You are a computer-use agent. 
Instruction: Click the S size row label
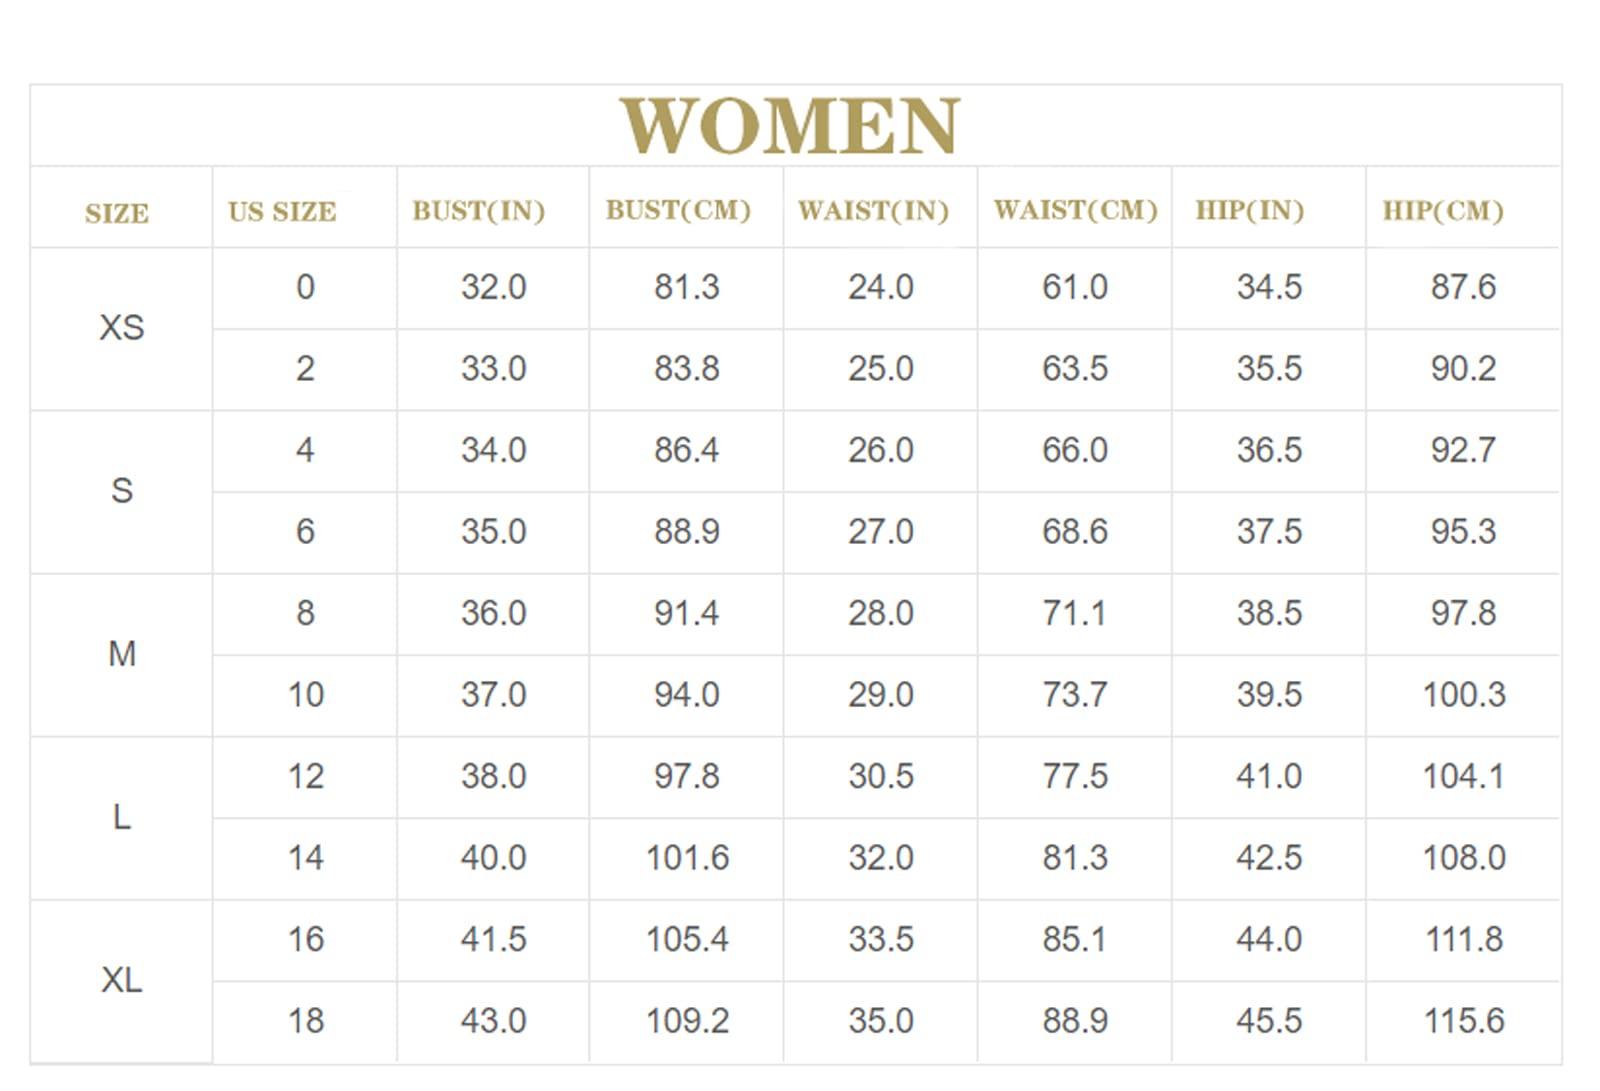point(122,491)
